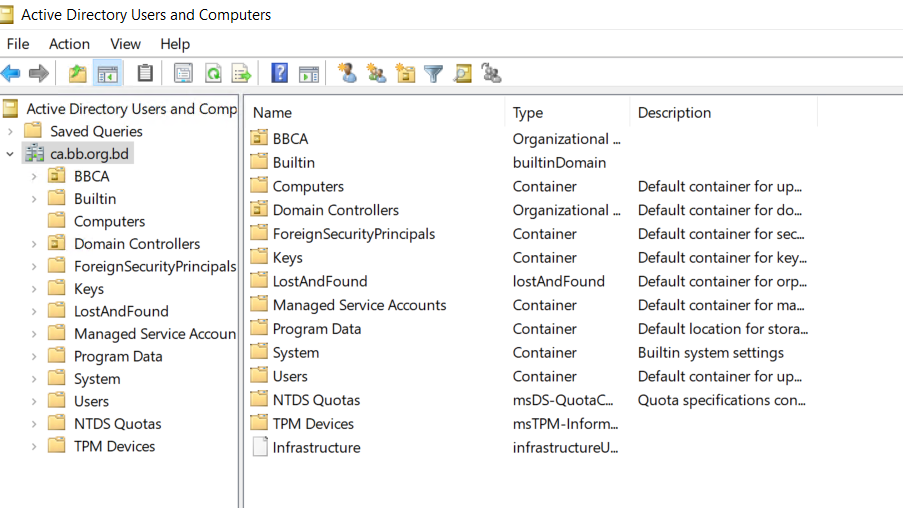Select the Active Directory Users and Computers root node
This screenshot has height=508, width=903.
131,108
